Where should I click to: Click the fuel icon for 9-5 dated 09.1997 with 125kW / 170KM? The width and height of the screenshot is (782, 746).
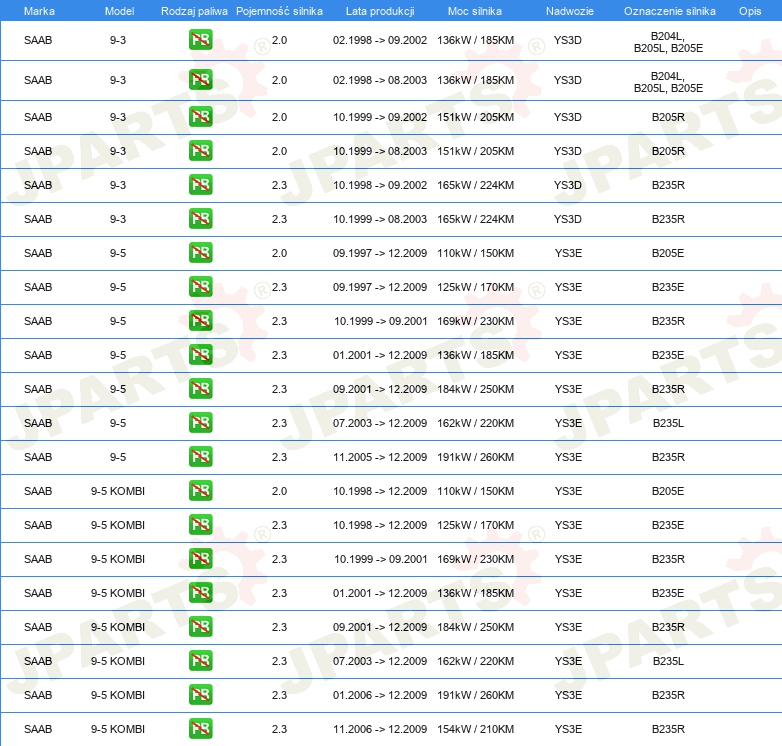click(200, 287)
